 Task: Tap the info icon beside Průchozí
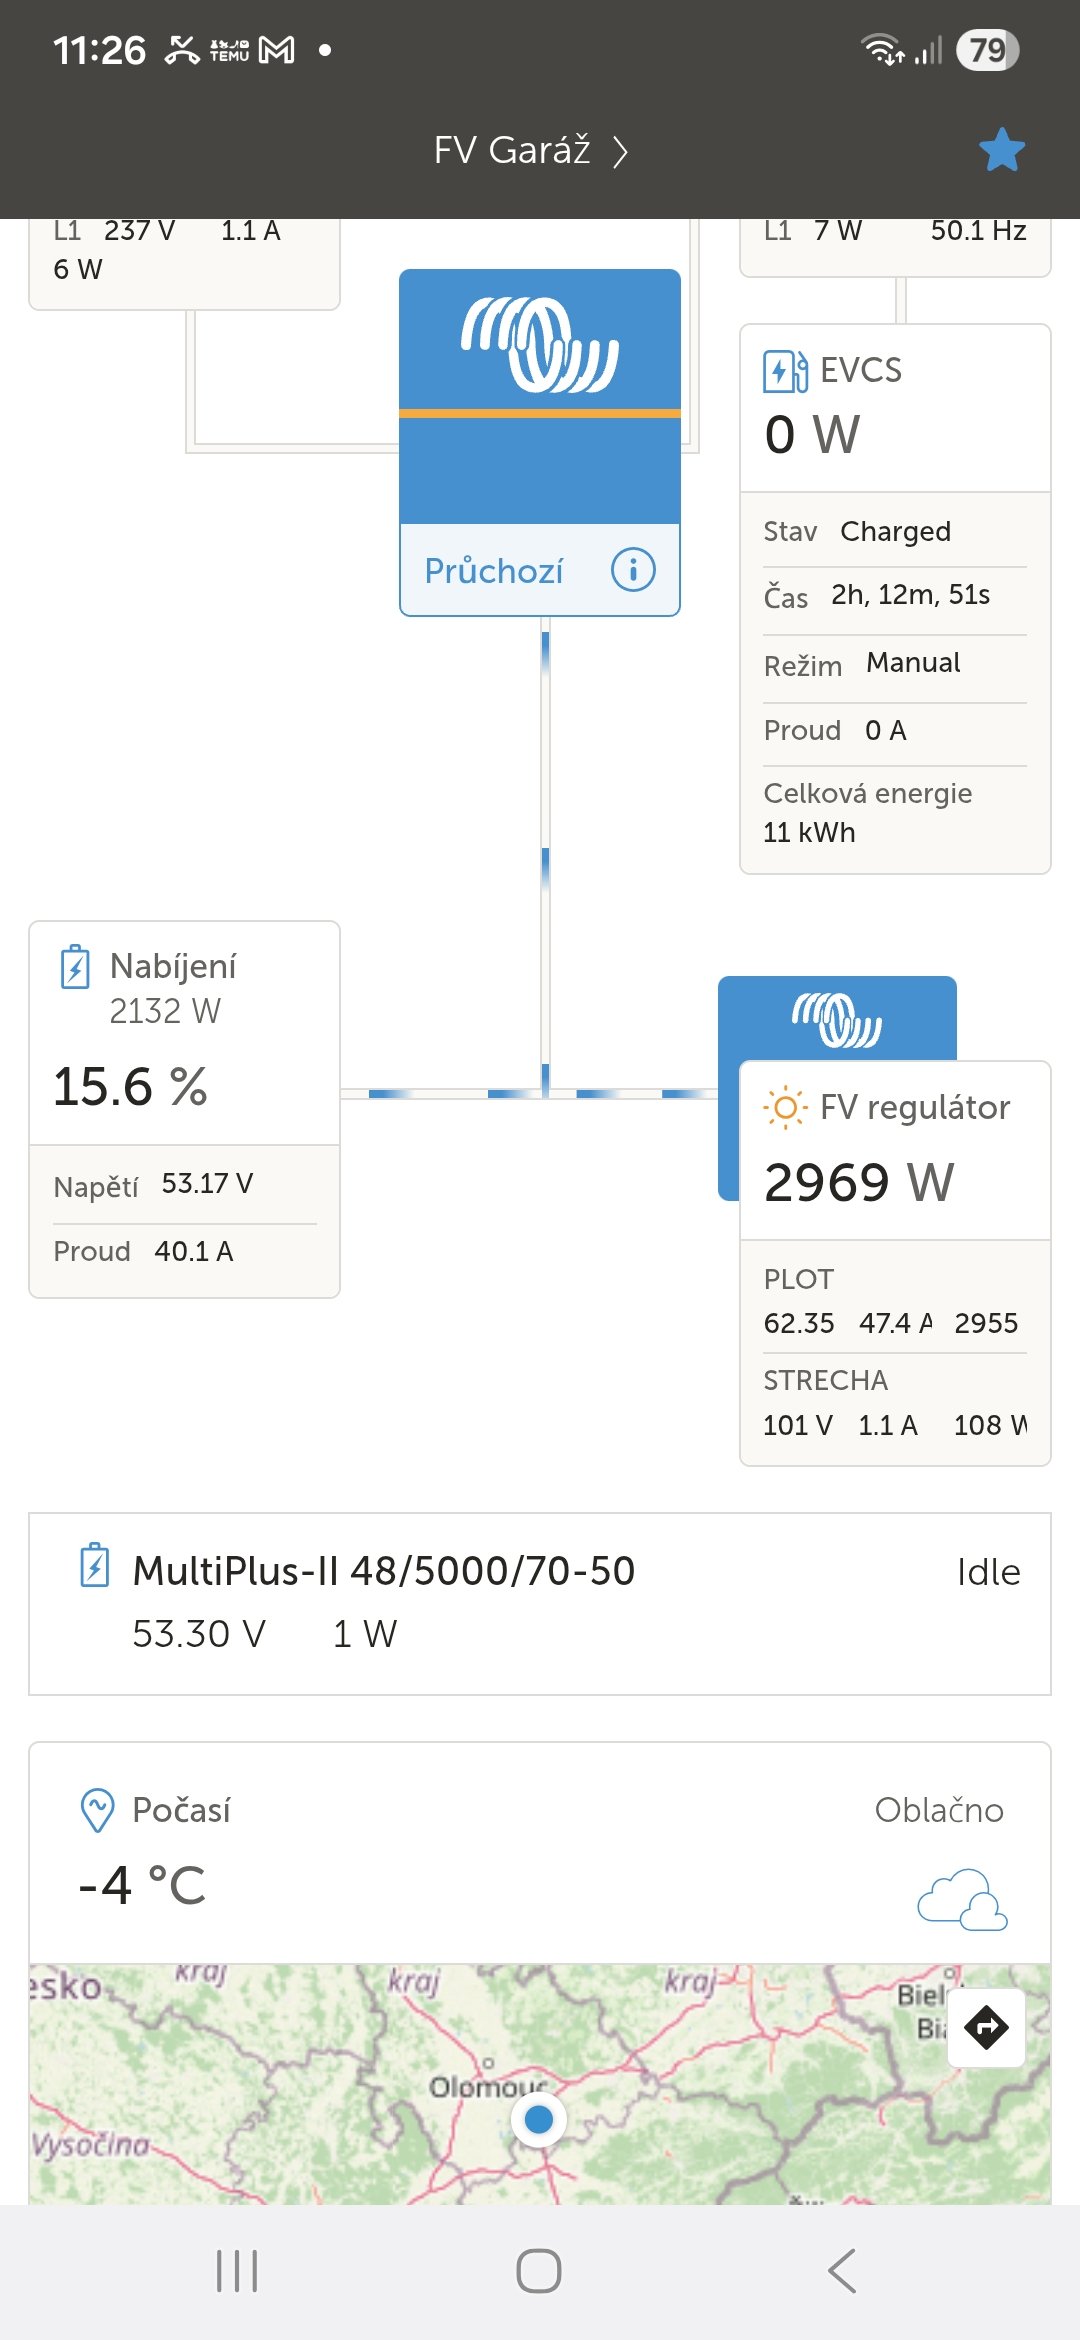tap(633, 570)
